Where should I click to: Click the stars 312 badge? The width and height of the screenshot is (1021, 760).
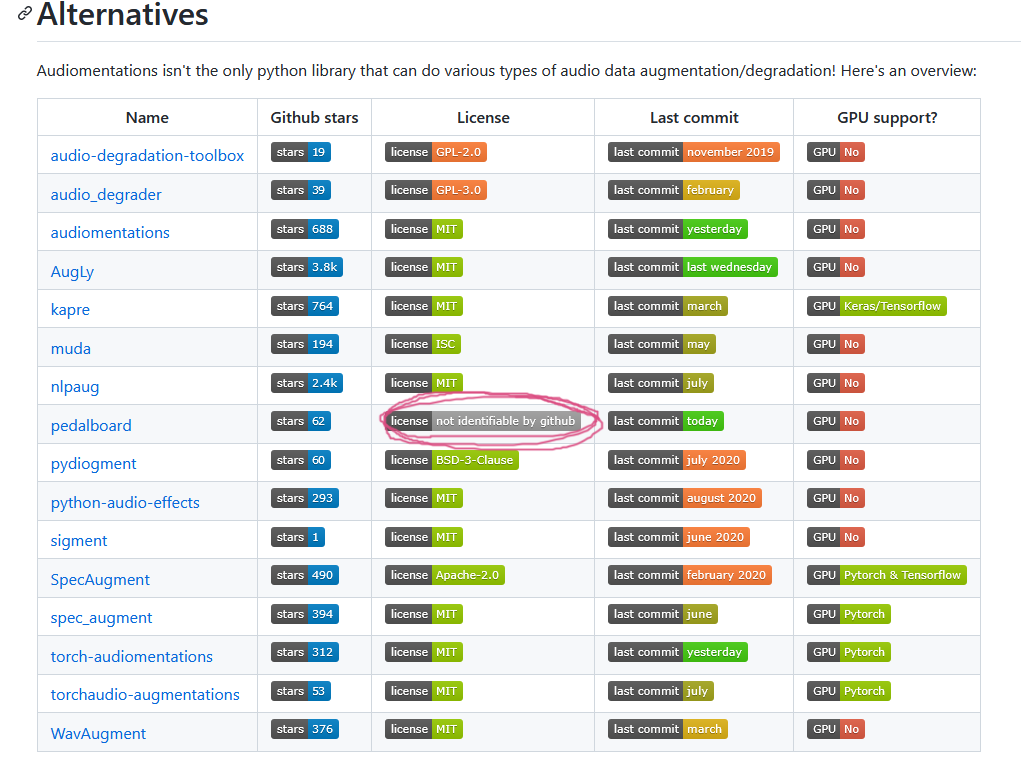click(305, 652)
